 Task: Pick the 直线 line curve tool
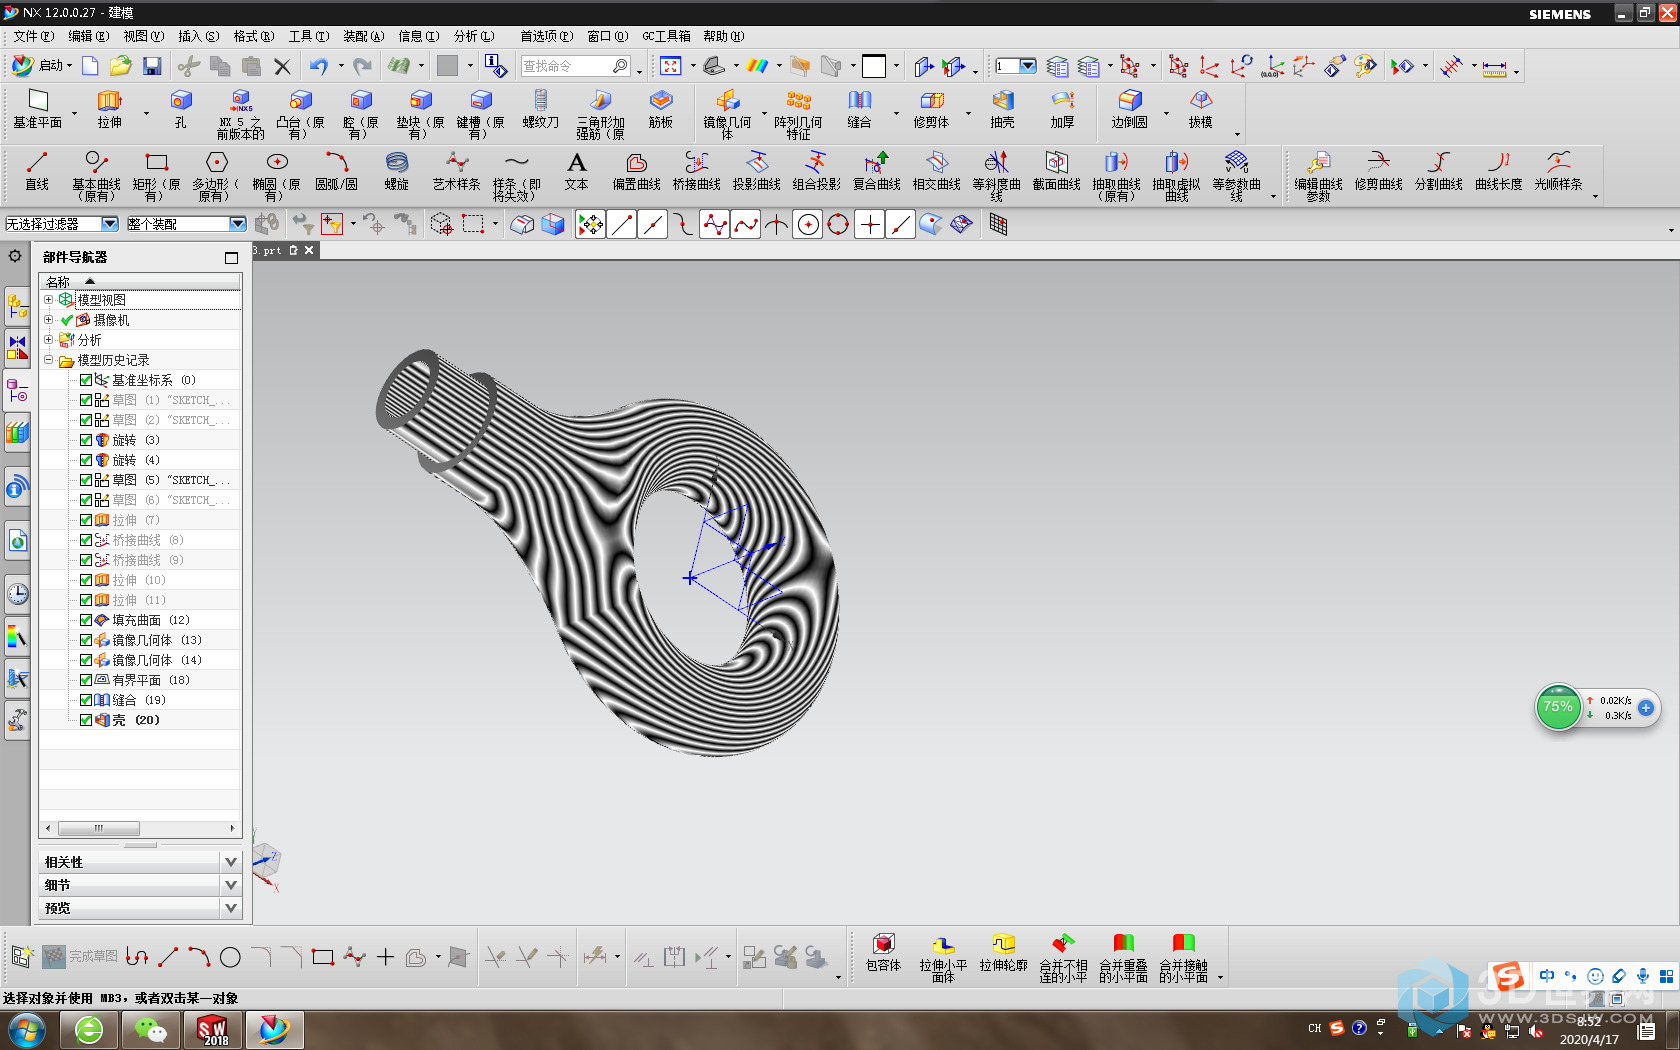37,171
